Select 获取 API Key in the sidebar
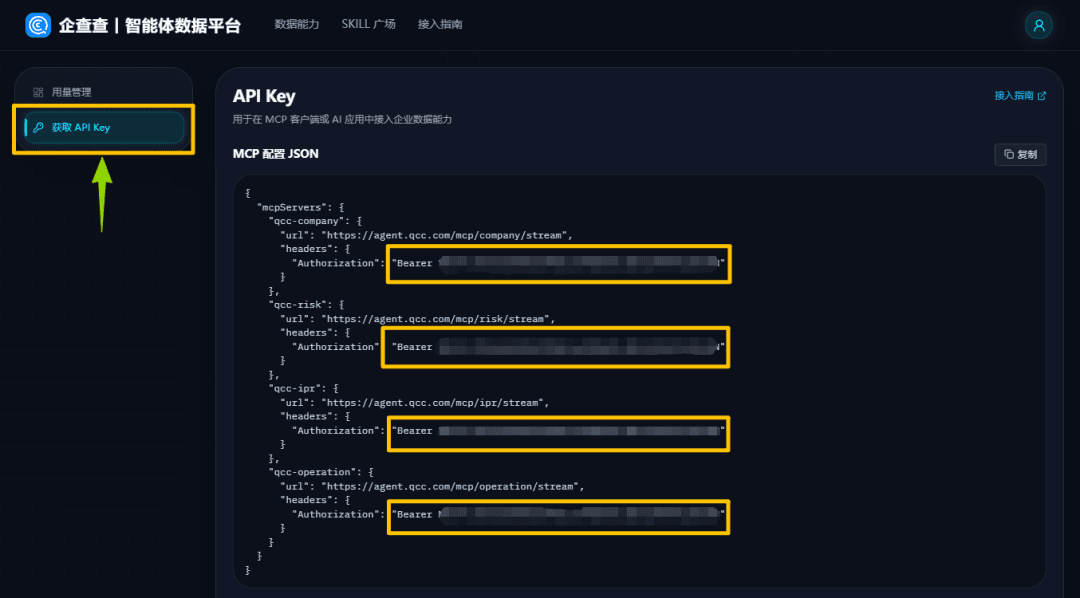This screenshot has width=1080, height=598. (x=103, y=127)
